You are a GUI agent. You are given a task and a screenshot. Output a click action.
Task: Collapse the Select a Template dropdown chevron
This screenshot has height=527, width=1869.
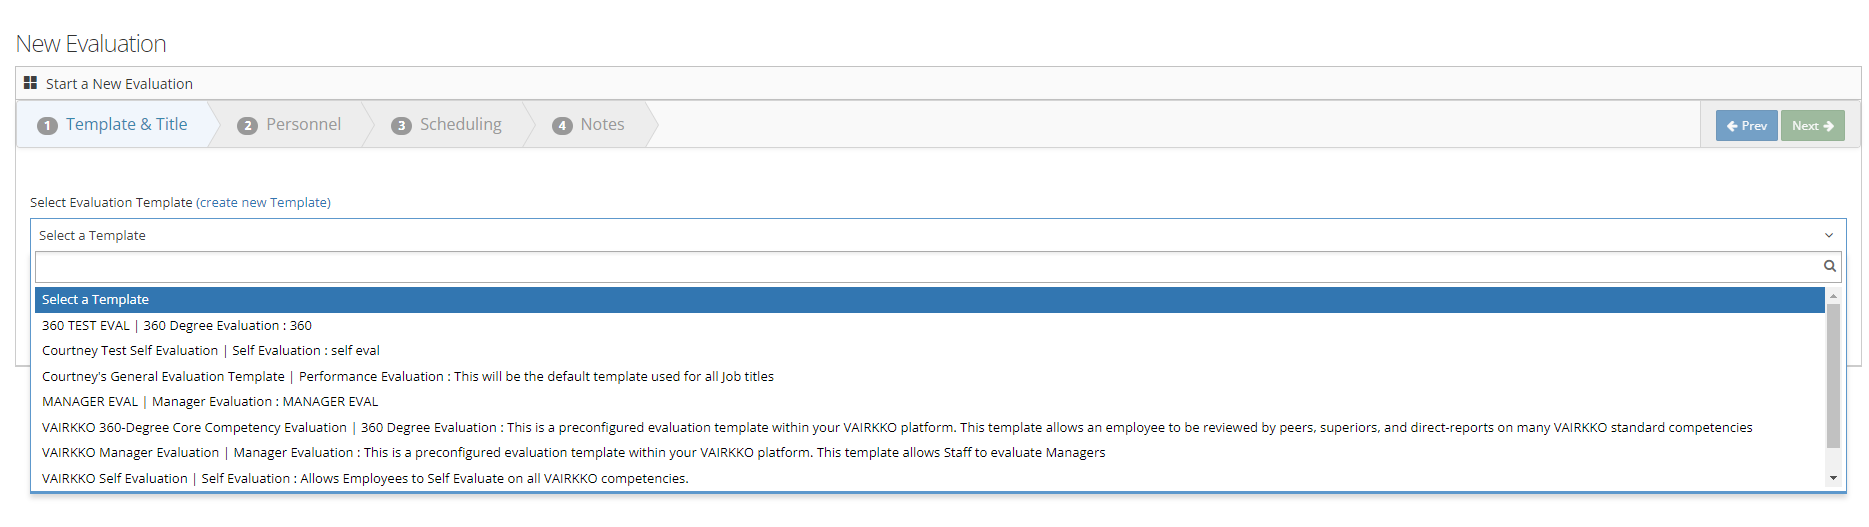[x=1828, y=236]
